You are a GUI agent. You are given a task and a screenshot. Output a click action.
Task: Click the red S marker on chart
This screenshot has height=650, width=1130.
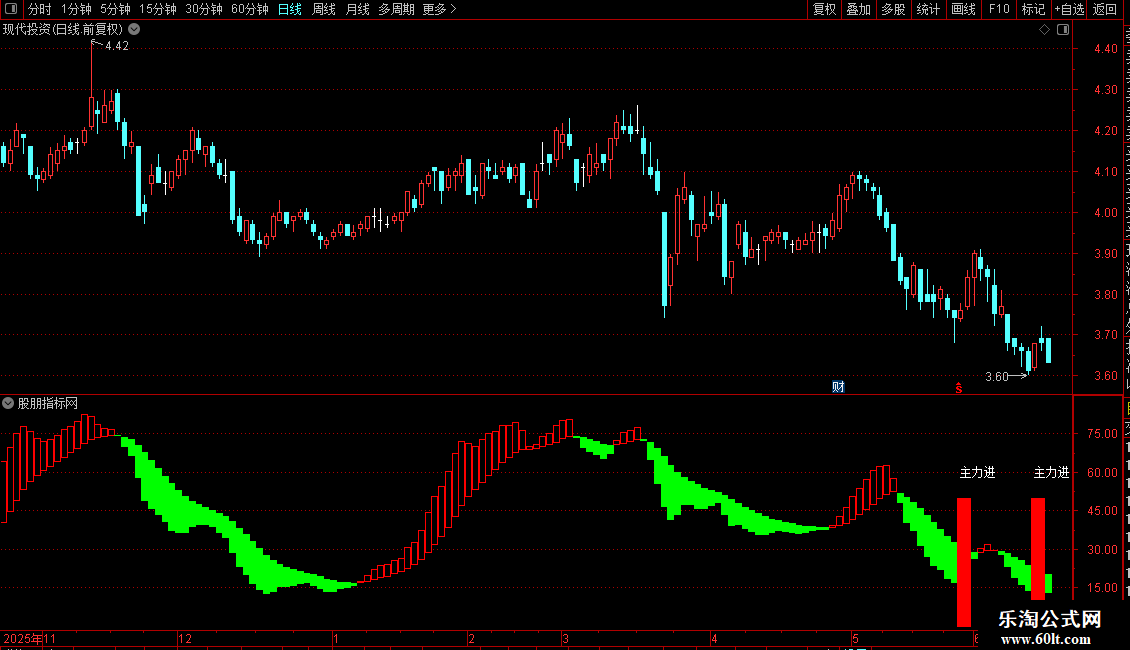(x=958, y=388)
